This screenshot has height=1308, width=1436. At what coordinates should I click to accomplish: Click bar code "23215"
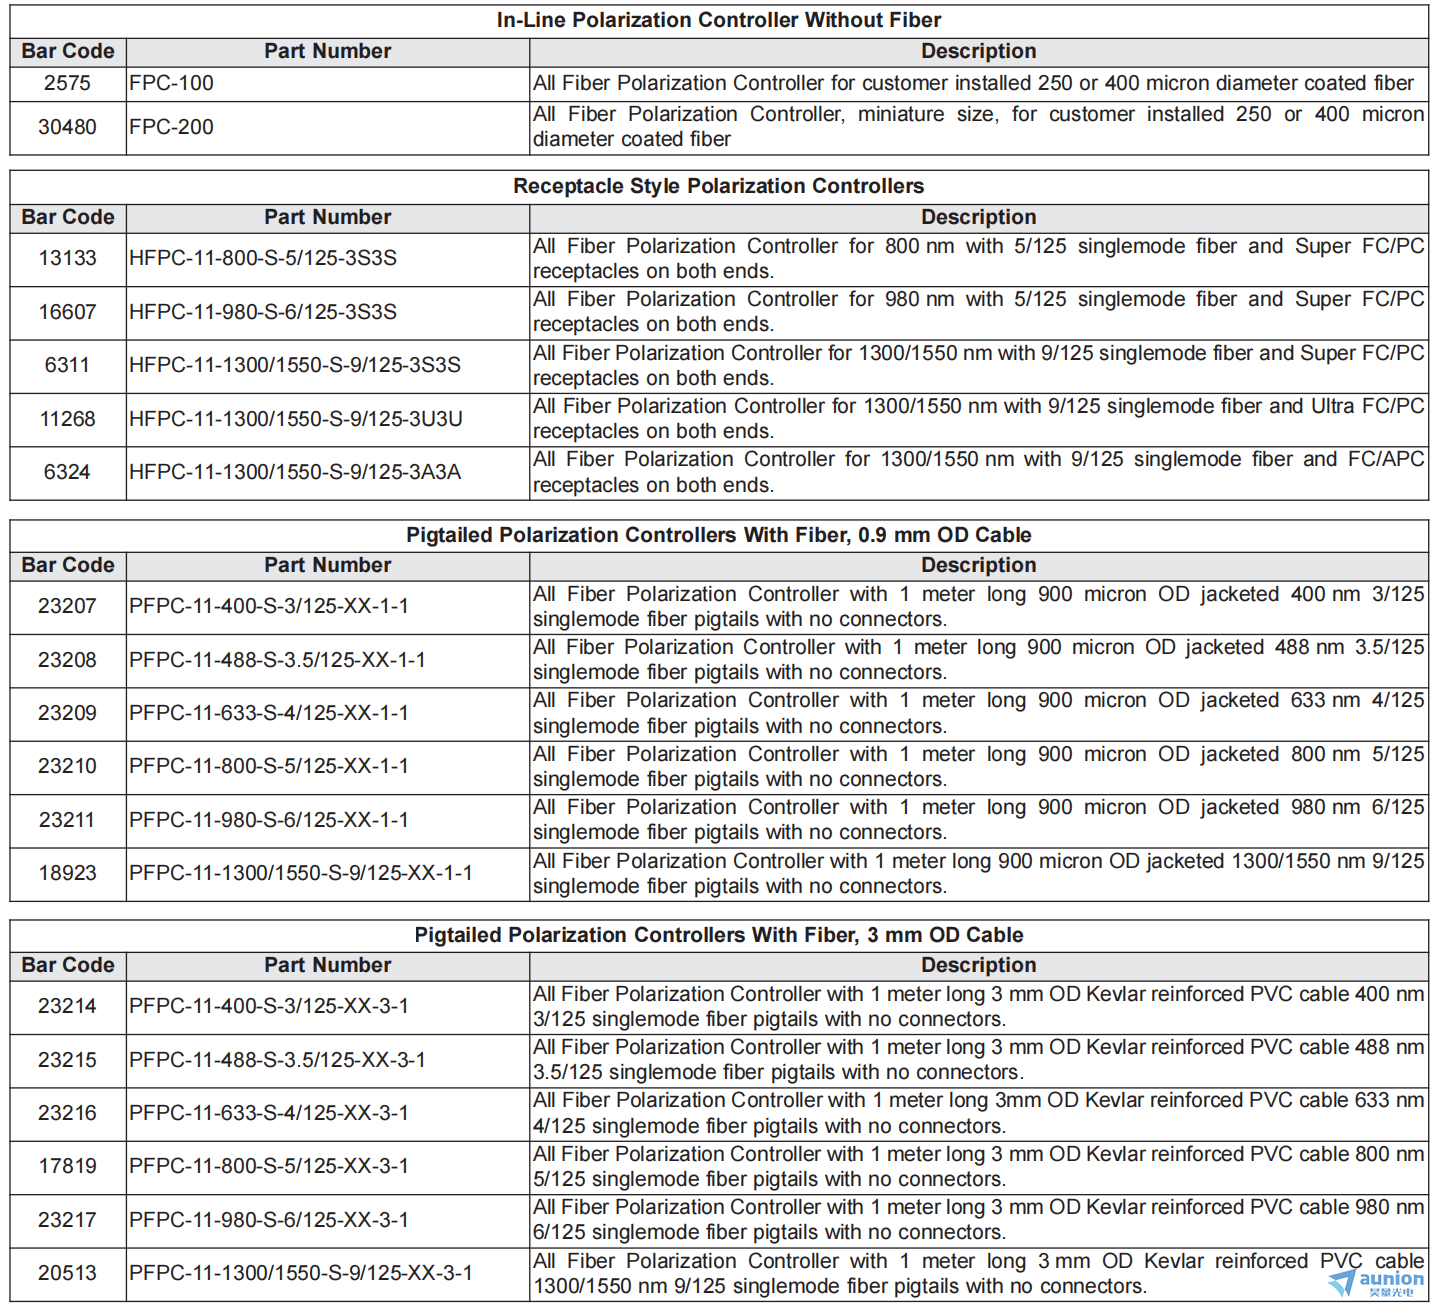click(67, 1060)
